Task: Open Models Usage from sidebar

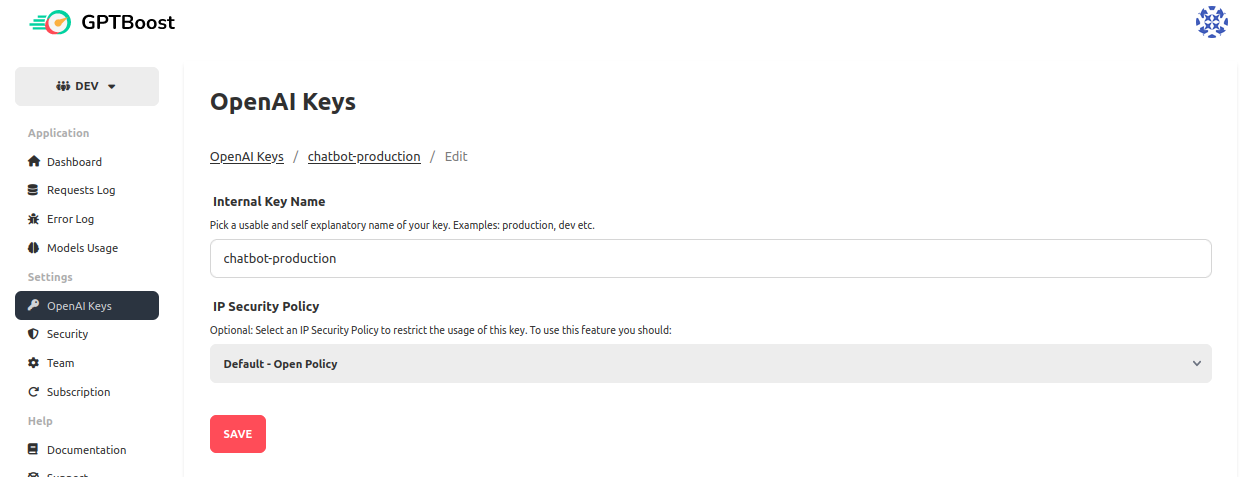Action: (82, 248)
